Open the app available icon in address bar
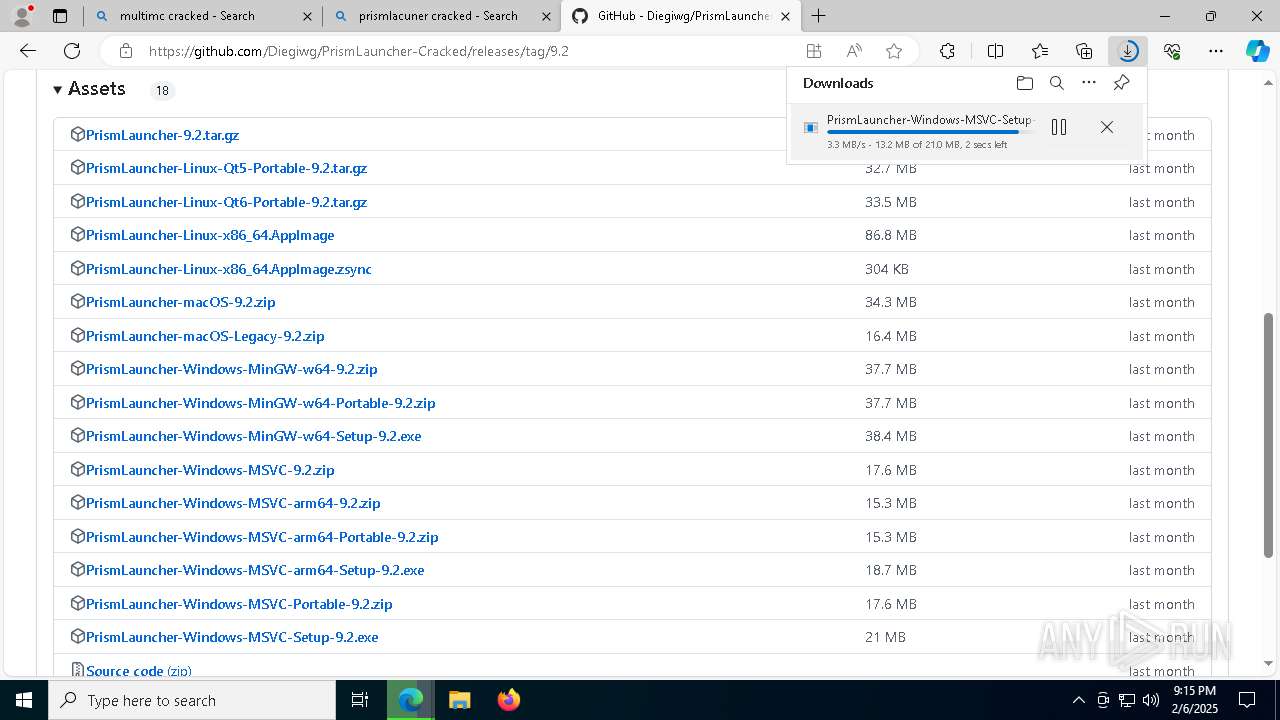The image size is (1280, 720). tap(814, 51)
